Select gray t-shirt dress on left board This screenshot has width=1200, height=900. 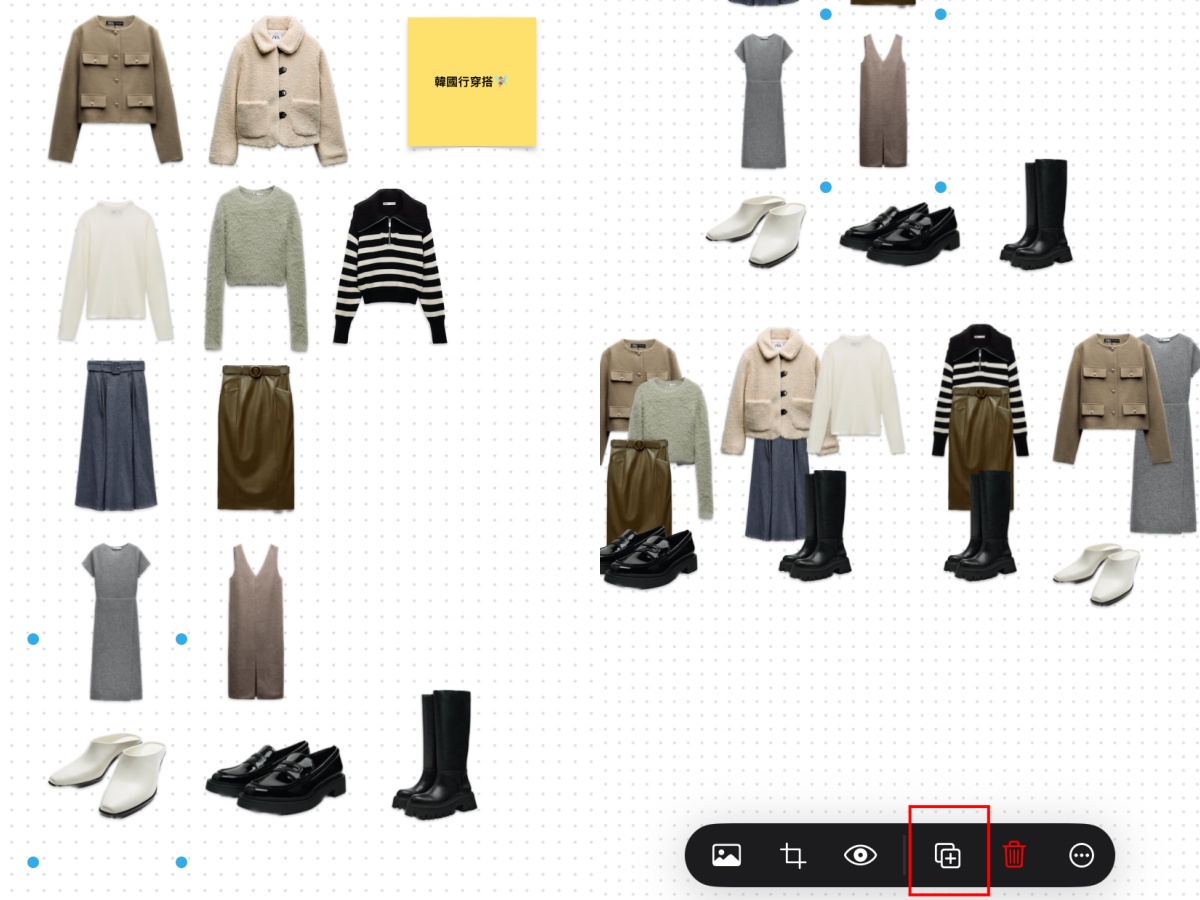click(x=116, y=620)
